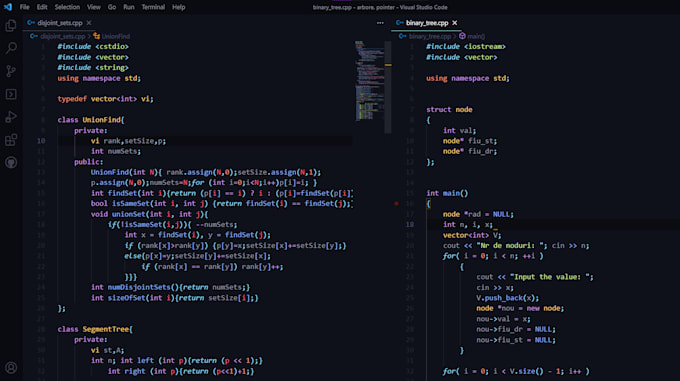Click the UnionFind class symbol icon in breadcrumb
Screen dimensions: 680x381
[96, 36]
